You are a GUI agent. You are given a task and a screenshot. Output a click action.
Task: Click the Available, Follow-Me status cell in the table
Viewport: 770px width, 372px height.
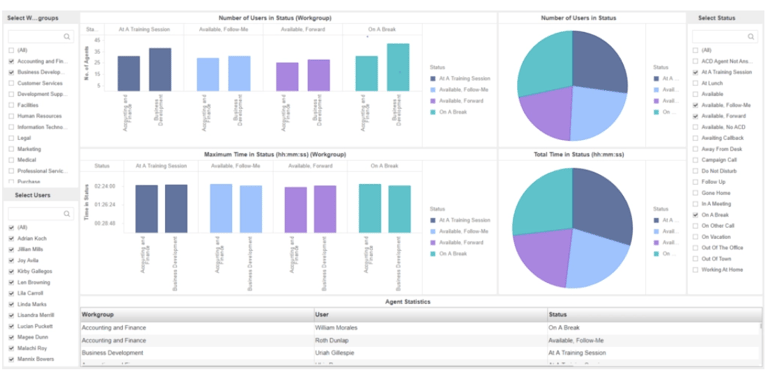pos(653,341)
